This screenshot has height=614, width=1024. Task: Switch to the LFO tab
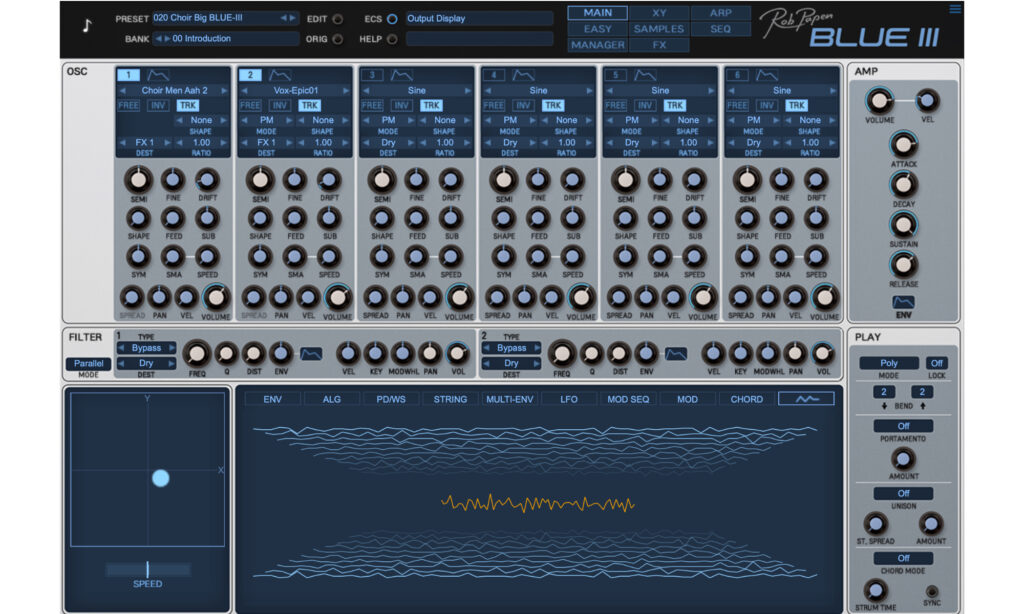pyautogui.click(x=569, y=398)
